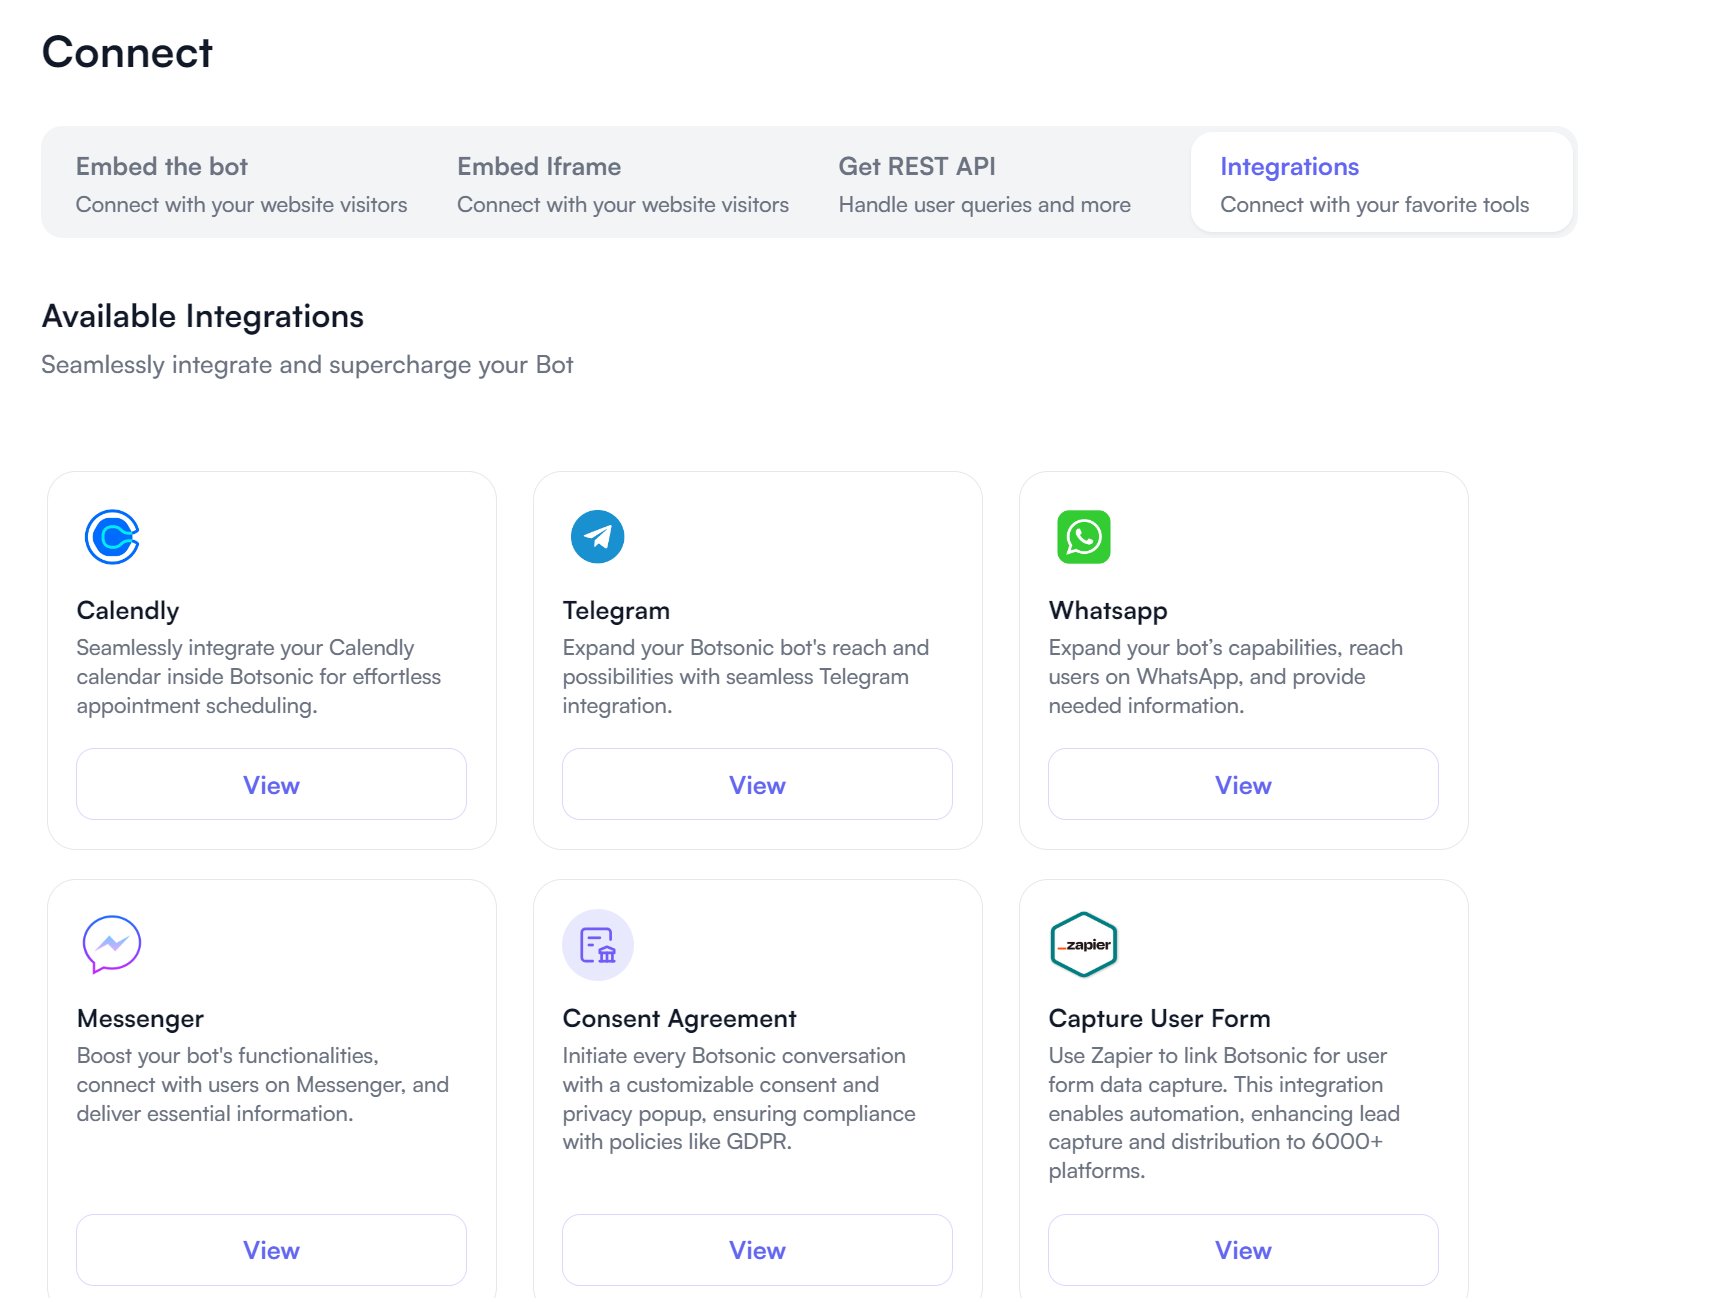Click the Telegram paper plane icon
Screen dimensions: 1720x1298
pos(597,537)
